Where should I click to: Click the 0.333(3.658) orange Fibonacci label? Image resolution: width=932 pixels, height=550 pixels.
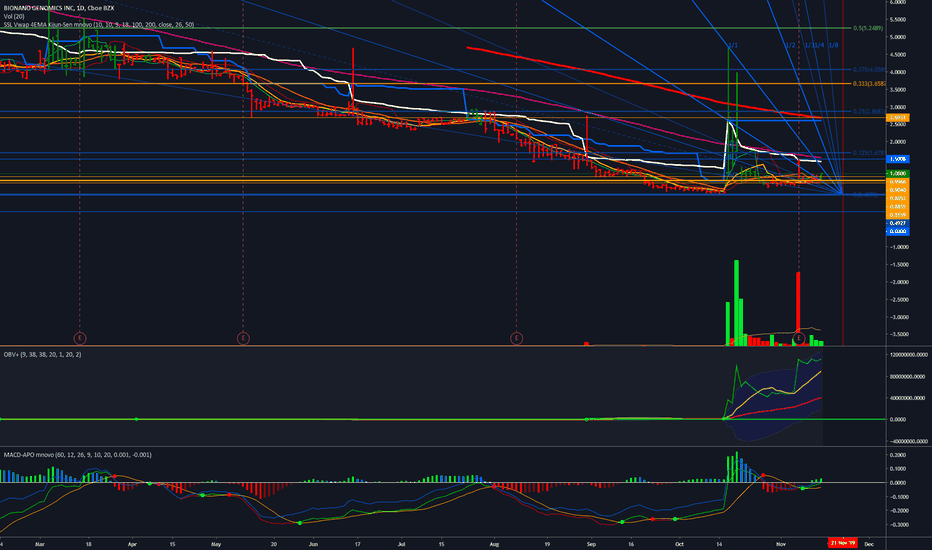click(x=868, y=84)
